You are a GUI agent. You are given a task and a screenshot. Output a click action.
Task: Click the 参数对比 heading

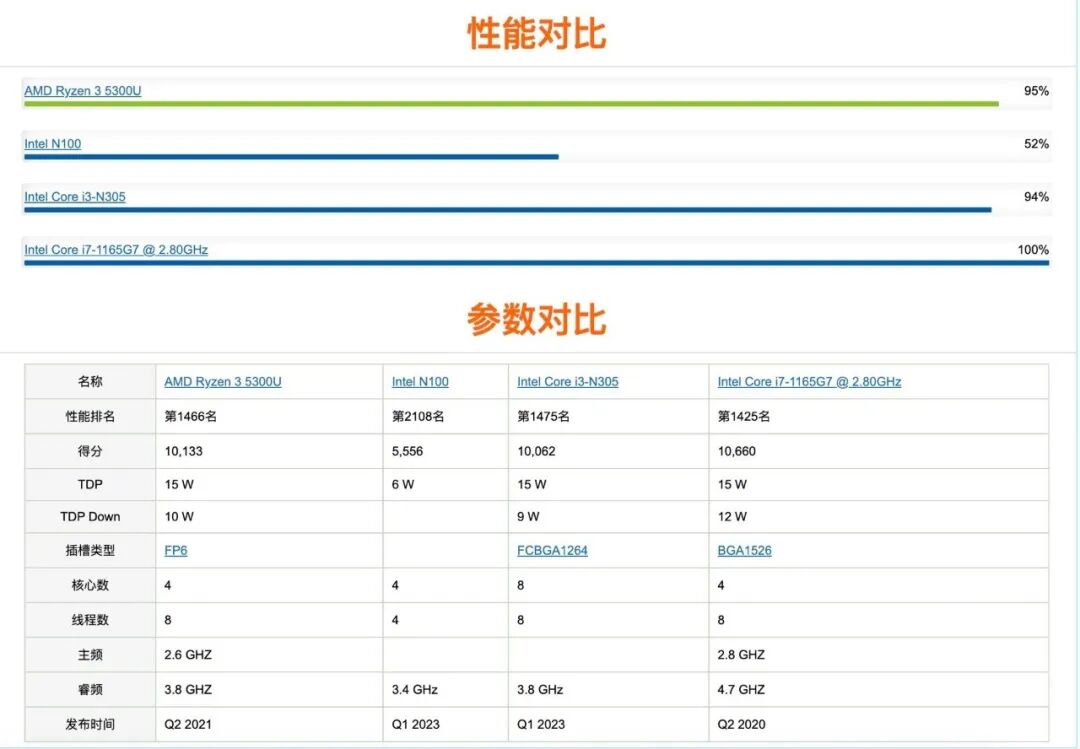(x=537, y=320)
